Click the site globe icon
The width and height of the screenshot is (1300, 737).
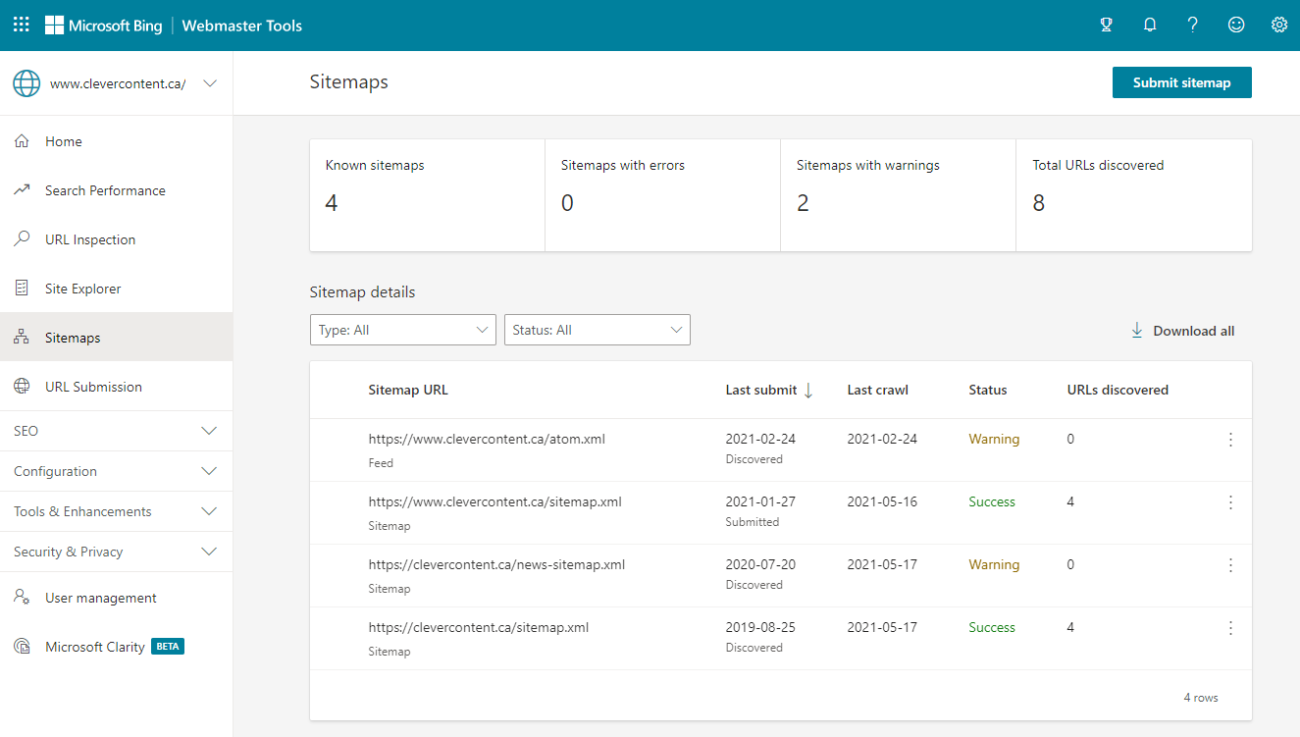coord(27,84)
